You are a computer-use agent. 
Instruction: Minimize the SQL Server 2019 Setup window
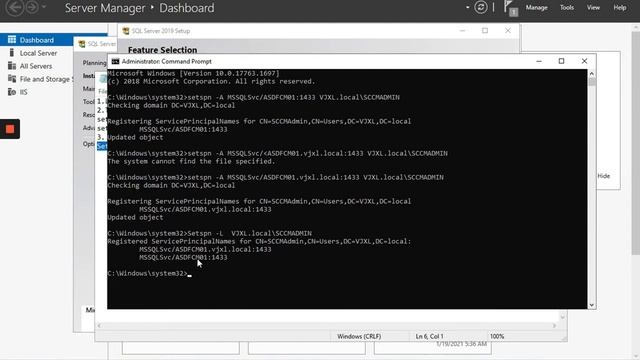(462, 31)
